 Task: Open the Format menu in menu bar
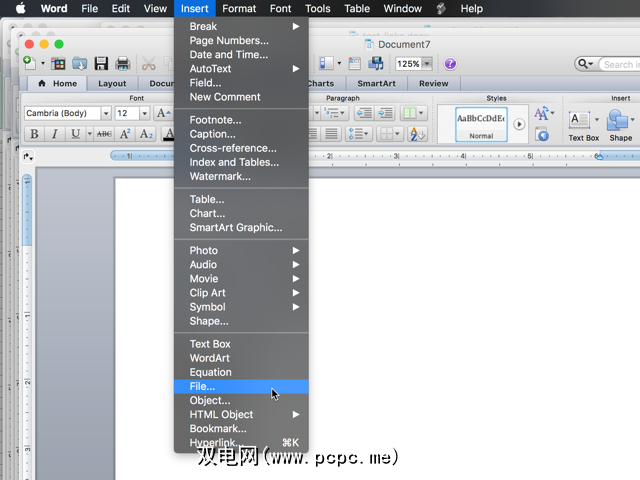[x=239, y=9]
